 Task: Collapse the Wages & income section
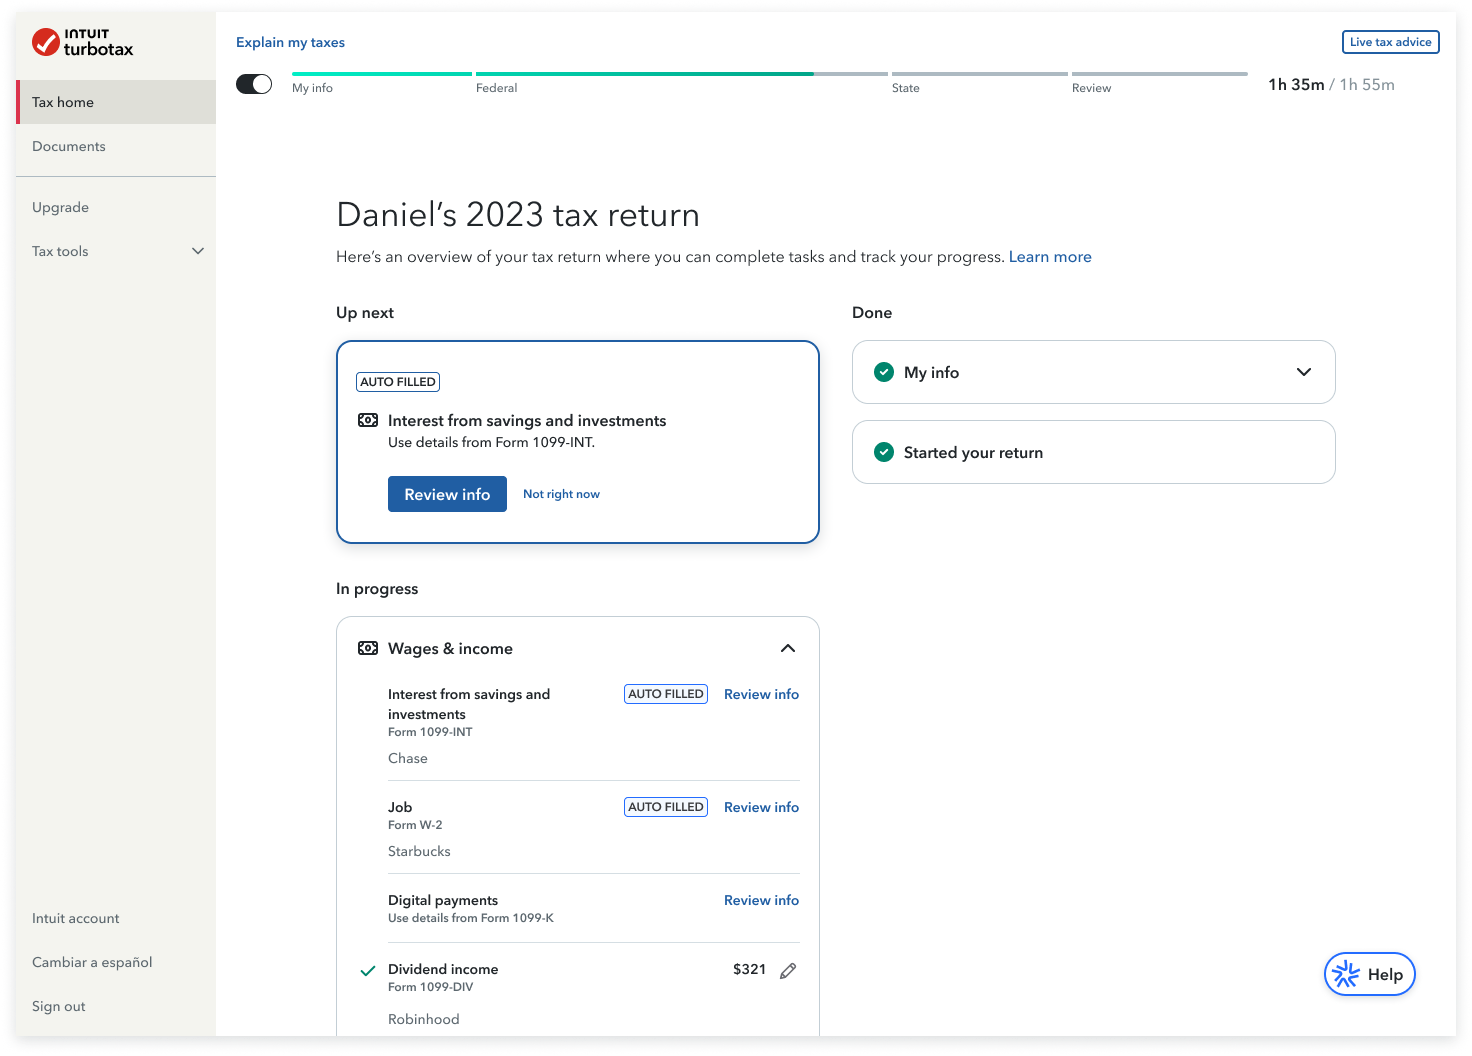point(788,649)
